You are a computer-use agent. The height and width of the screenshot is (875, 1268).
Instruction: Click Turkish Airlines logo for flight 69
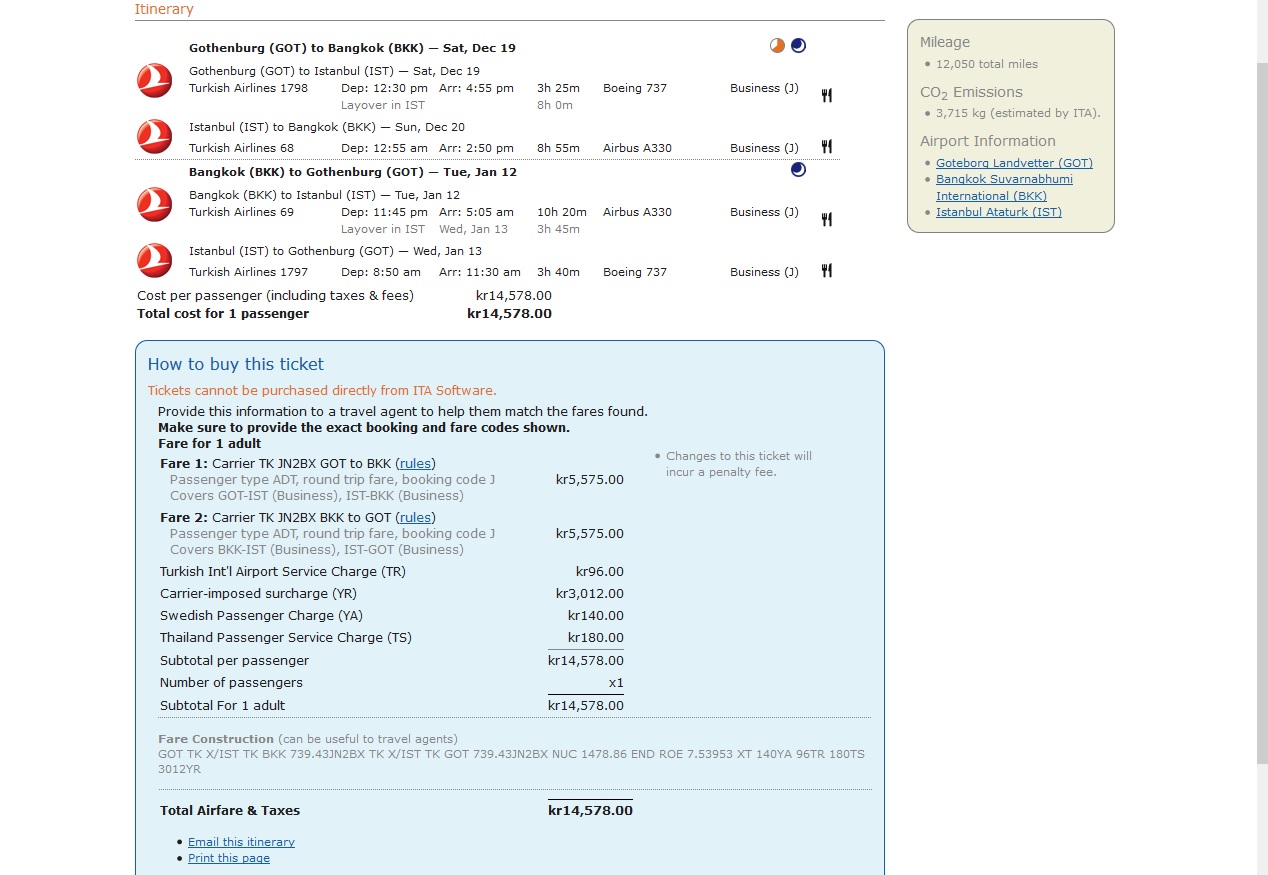pos(154,204)
